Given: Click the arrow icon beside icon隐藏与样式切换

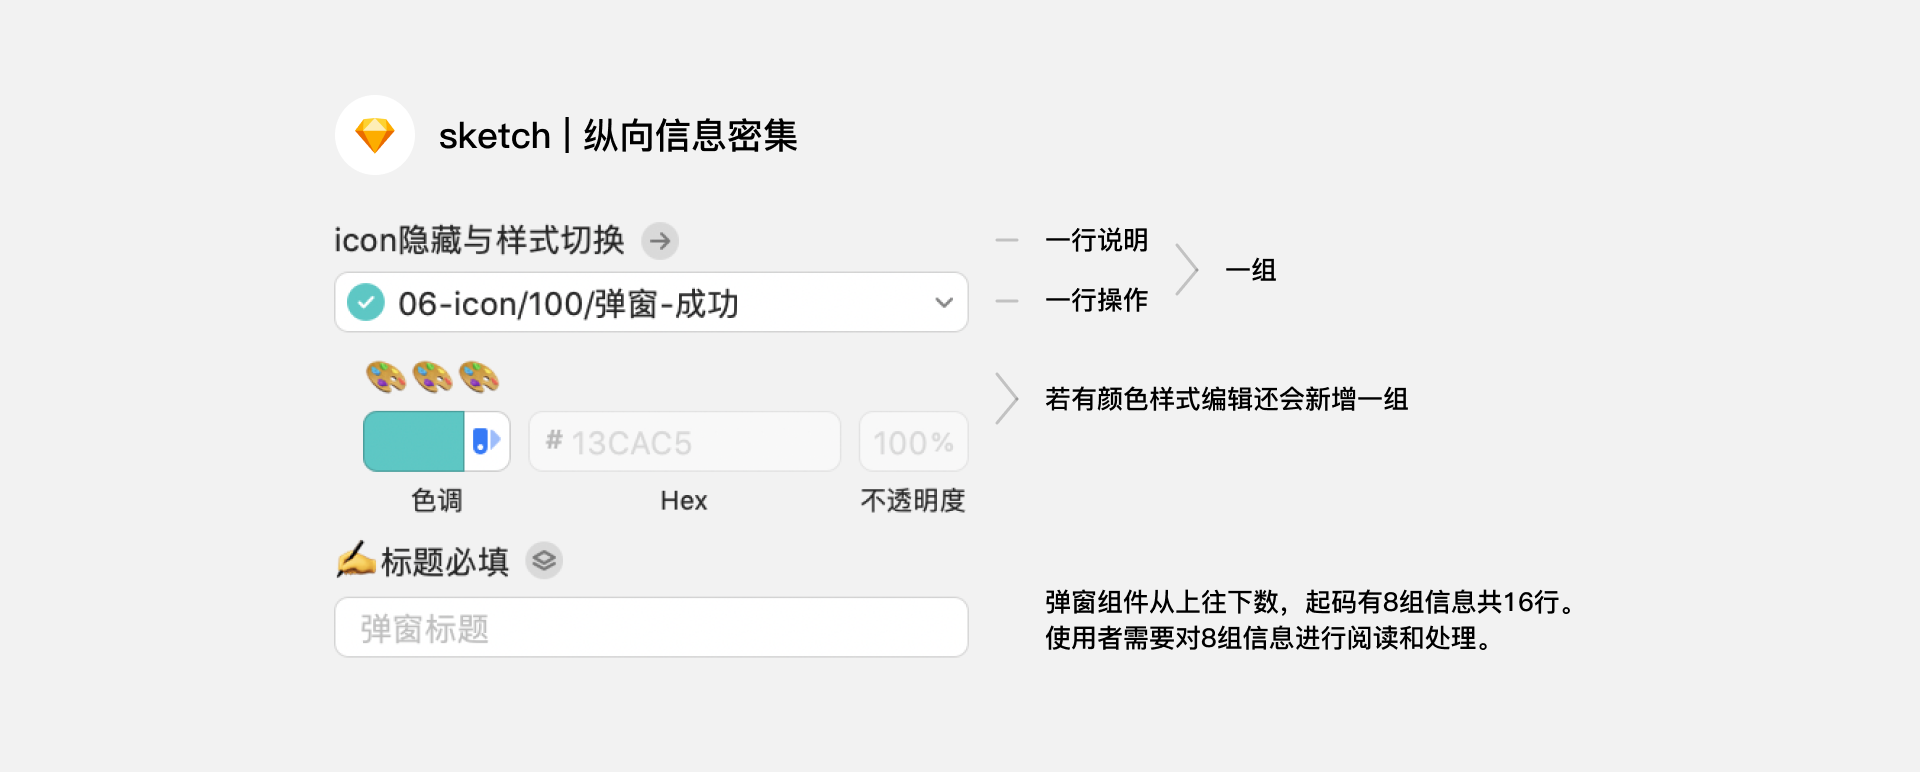Looking at the screenshot, I should point(660,241).
